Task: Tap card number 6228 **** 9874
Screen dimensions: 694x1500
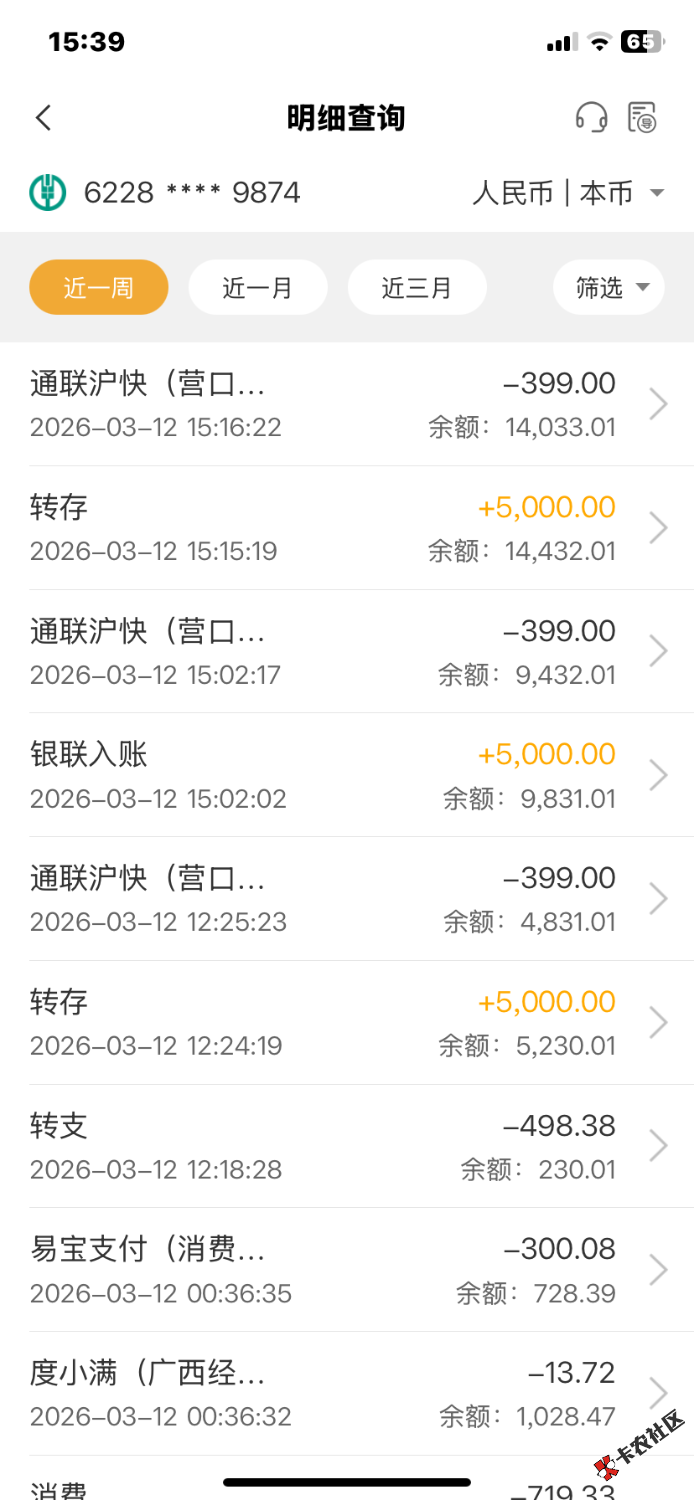Action: [x=192, y=192]
